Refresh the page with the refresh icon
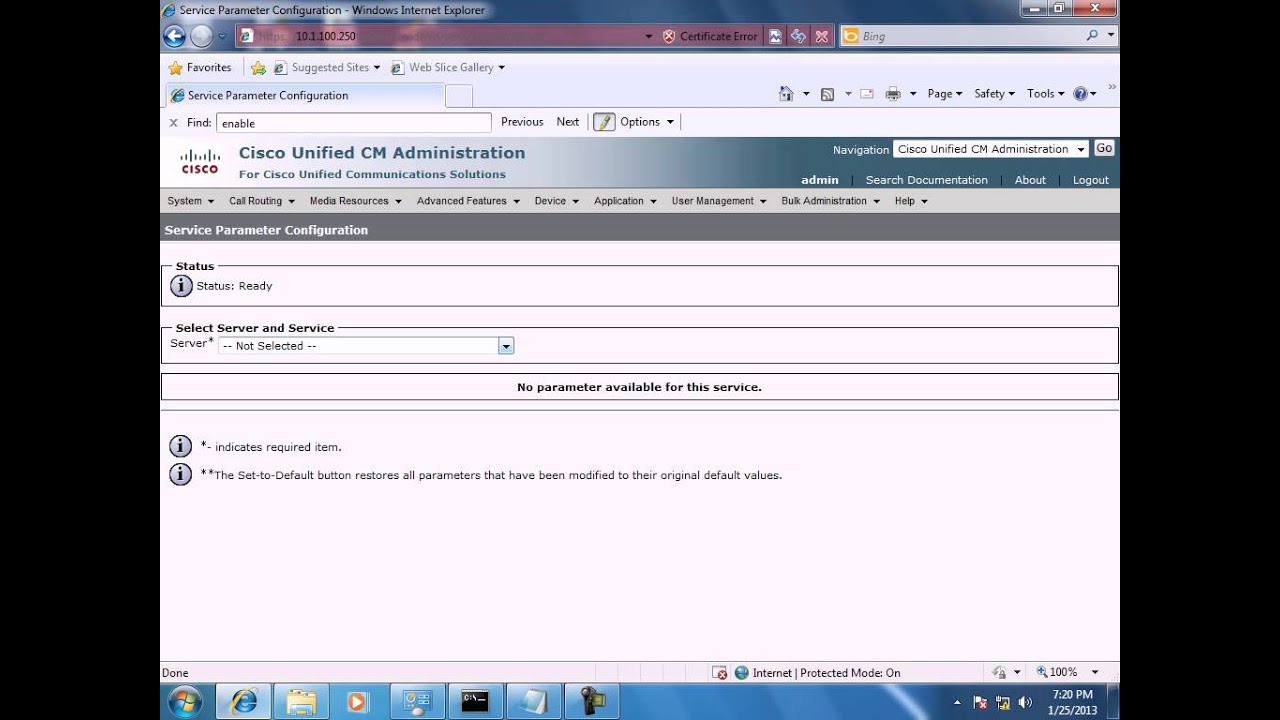 tap(798, 36)
